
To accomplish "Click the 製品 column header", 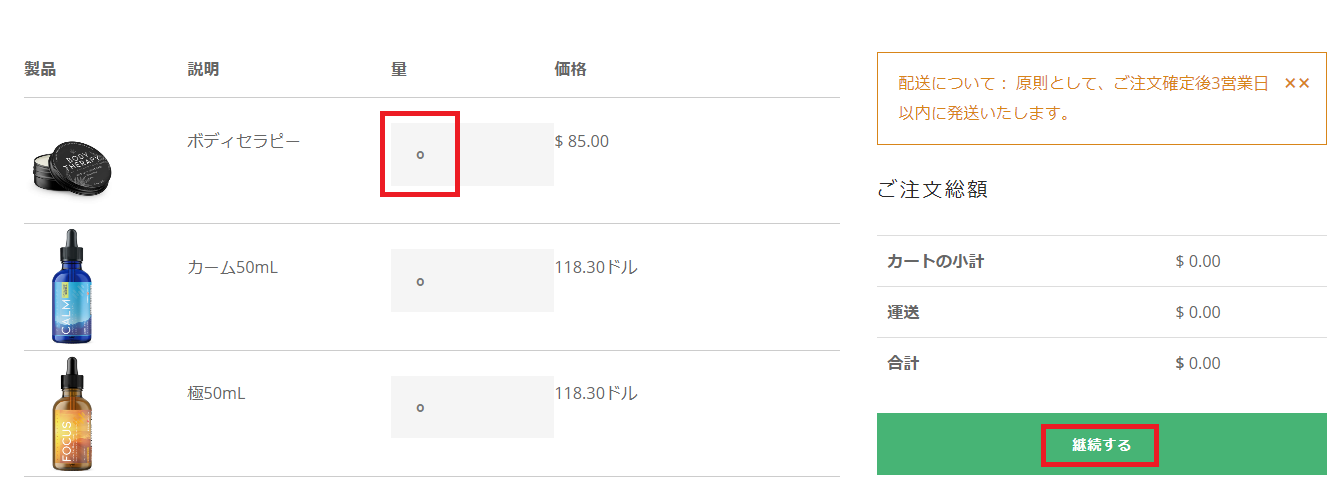I will (40, 69).
